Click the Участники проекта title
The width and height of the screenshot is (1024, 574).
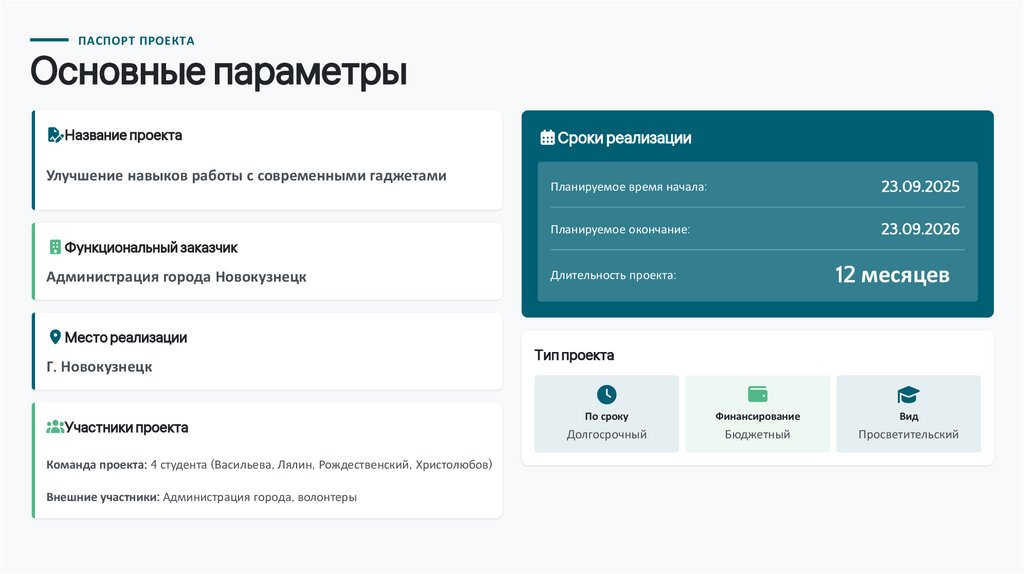click(x=127, y=428)
